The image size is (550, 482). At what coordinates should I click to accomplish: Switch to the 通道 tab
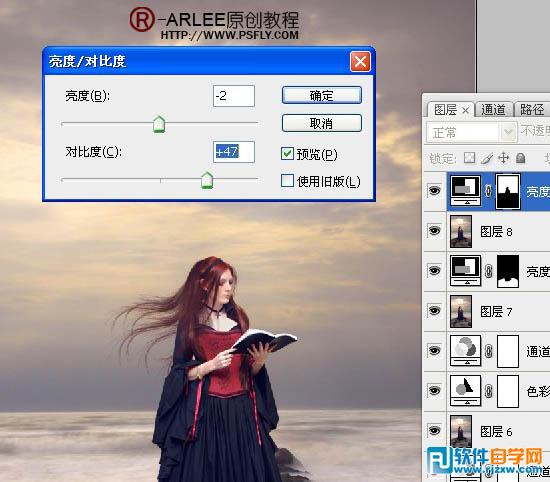493,110
